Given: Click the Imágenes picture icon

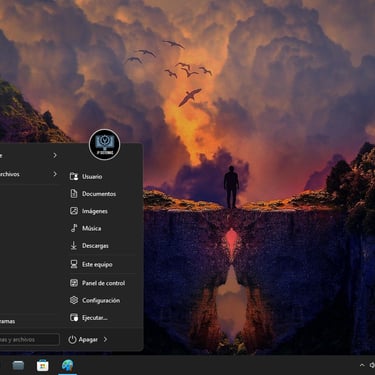Looking at the screenshot, I should coord(74,211).
